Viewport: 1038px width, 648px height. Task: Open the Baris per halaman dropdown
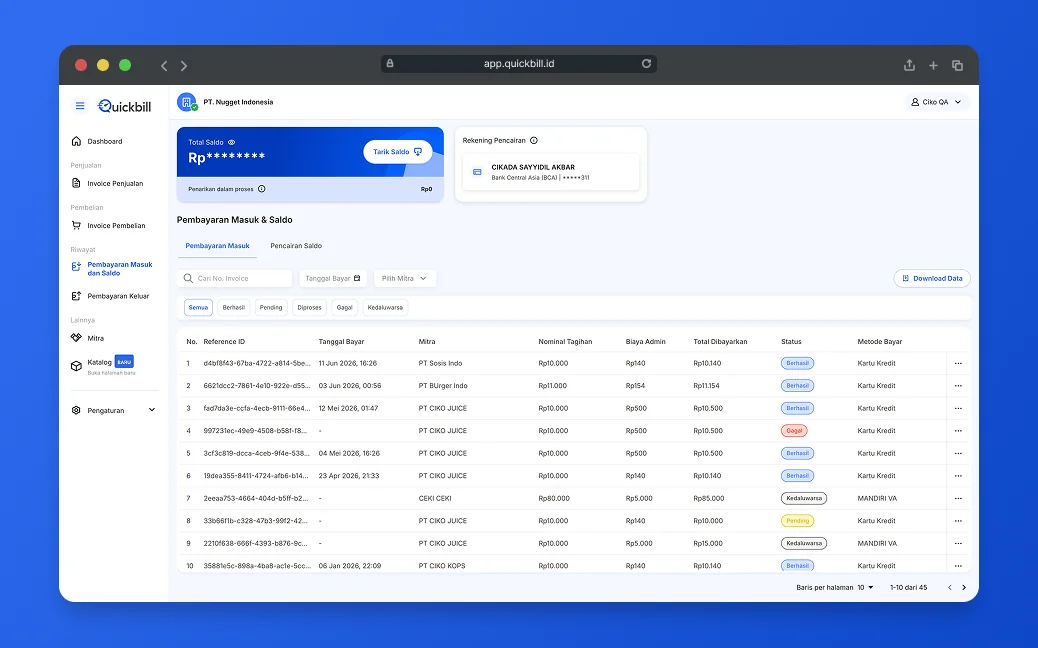point(865,587)
